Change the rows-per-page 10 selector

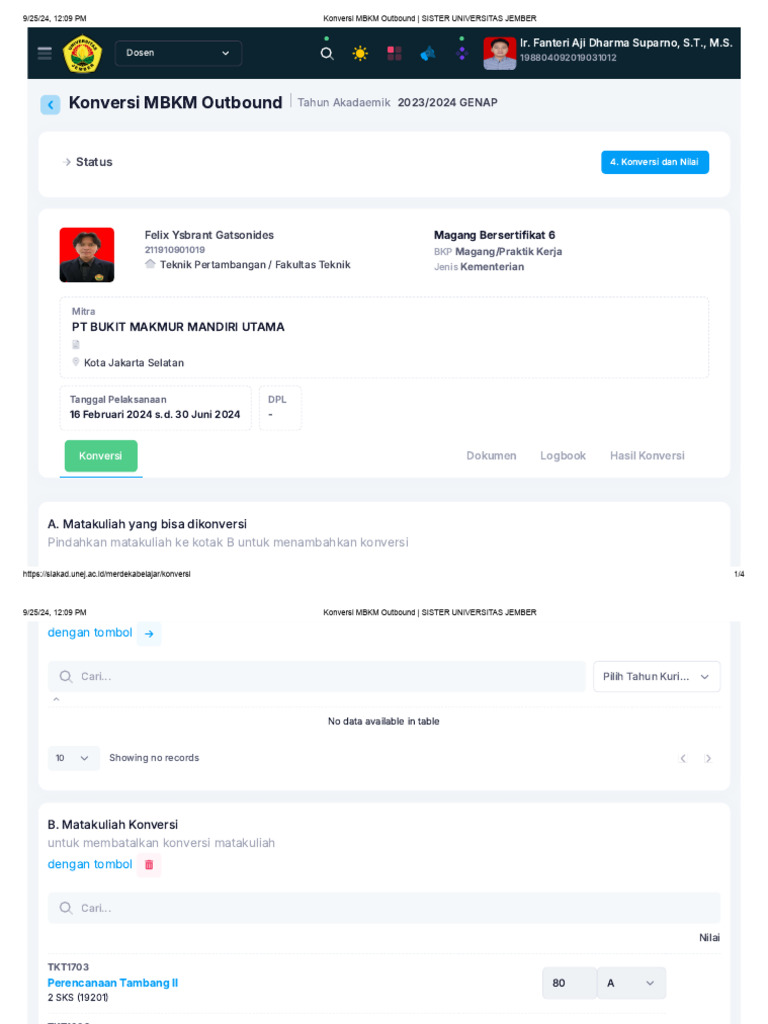click(73, 758)
